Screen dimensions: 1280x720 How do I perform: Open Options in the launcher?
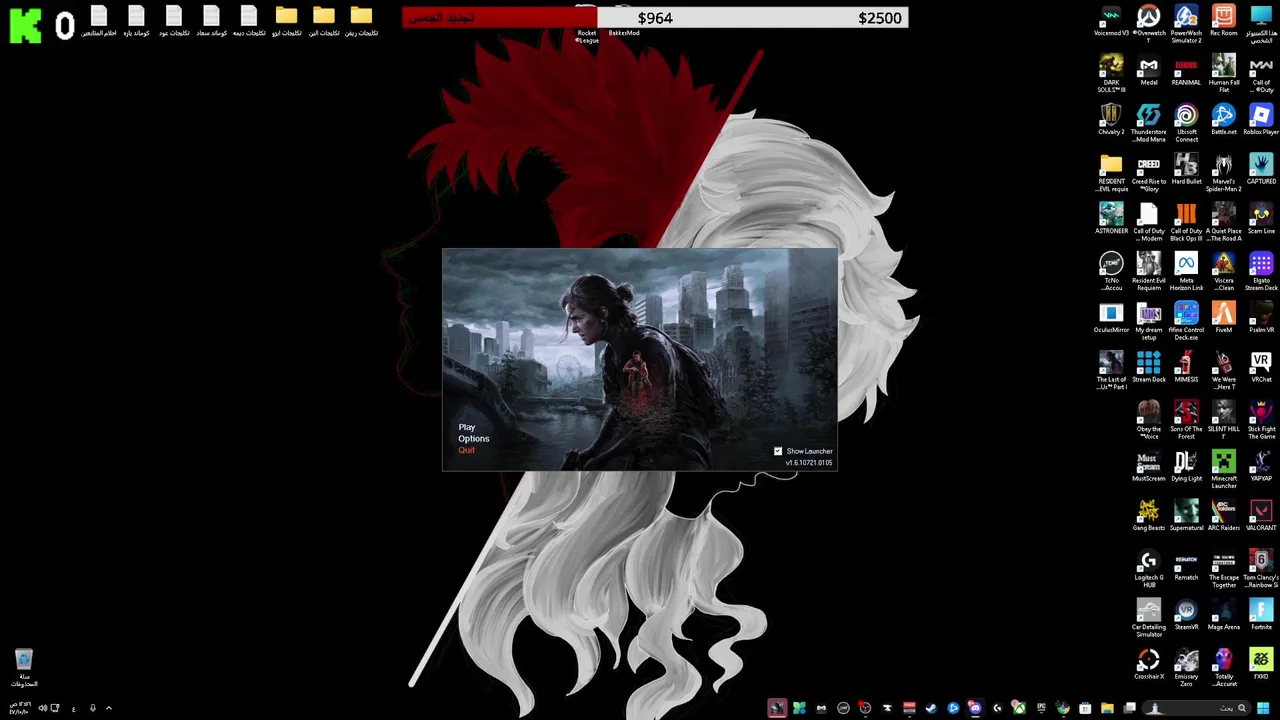tap(474, 438)
